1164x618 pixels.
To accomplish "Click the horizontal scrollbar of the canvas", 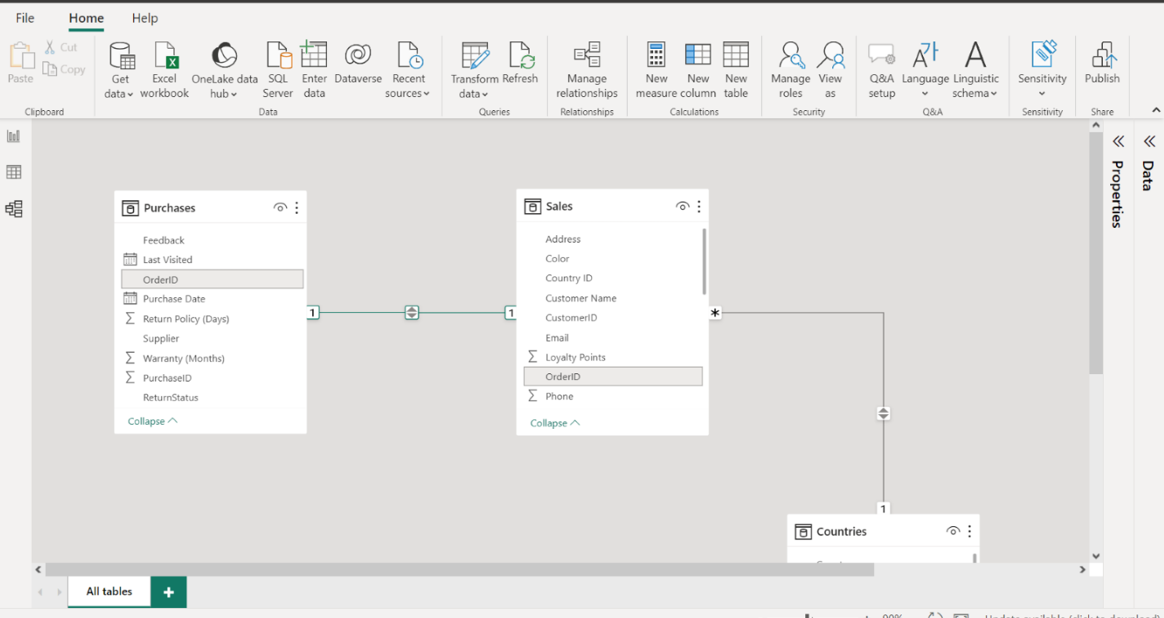I will (x=460, y=569).
